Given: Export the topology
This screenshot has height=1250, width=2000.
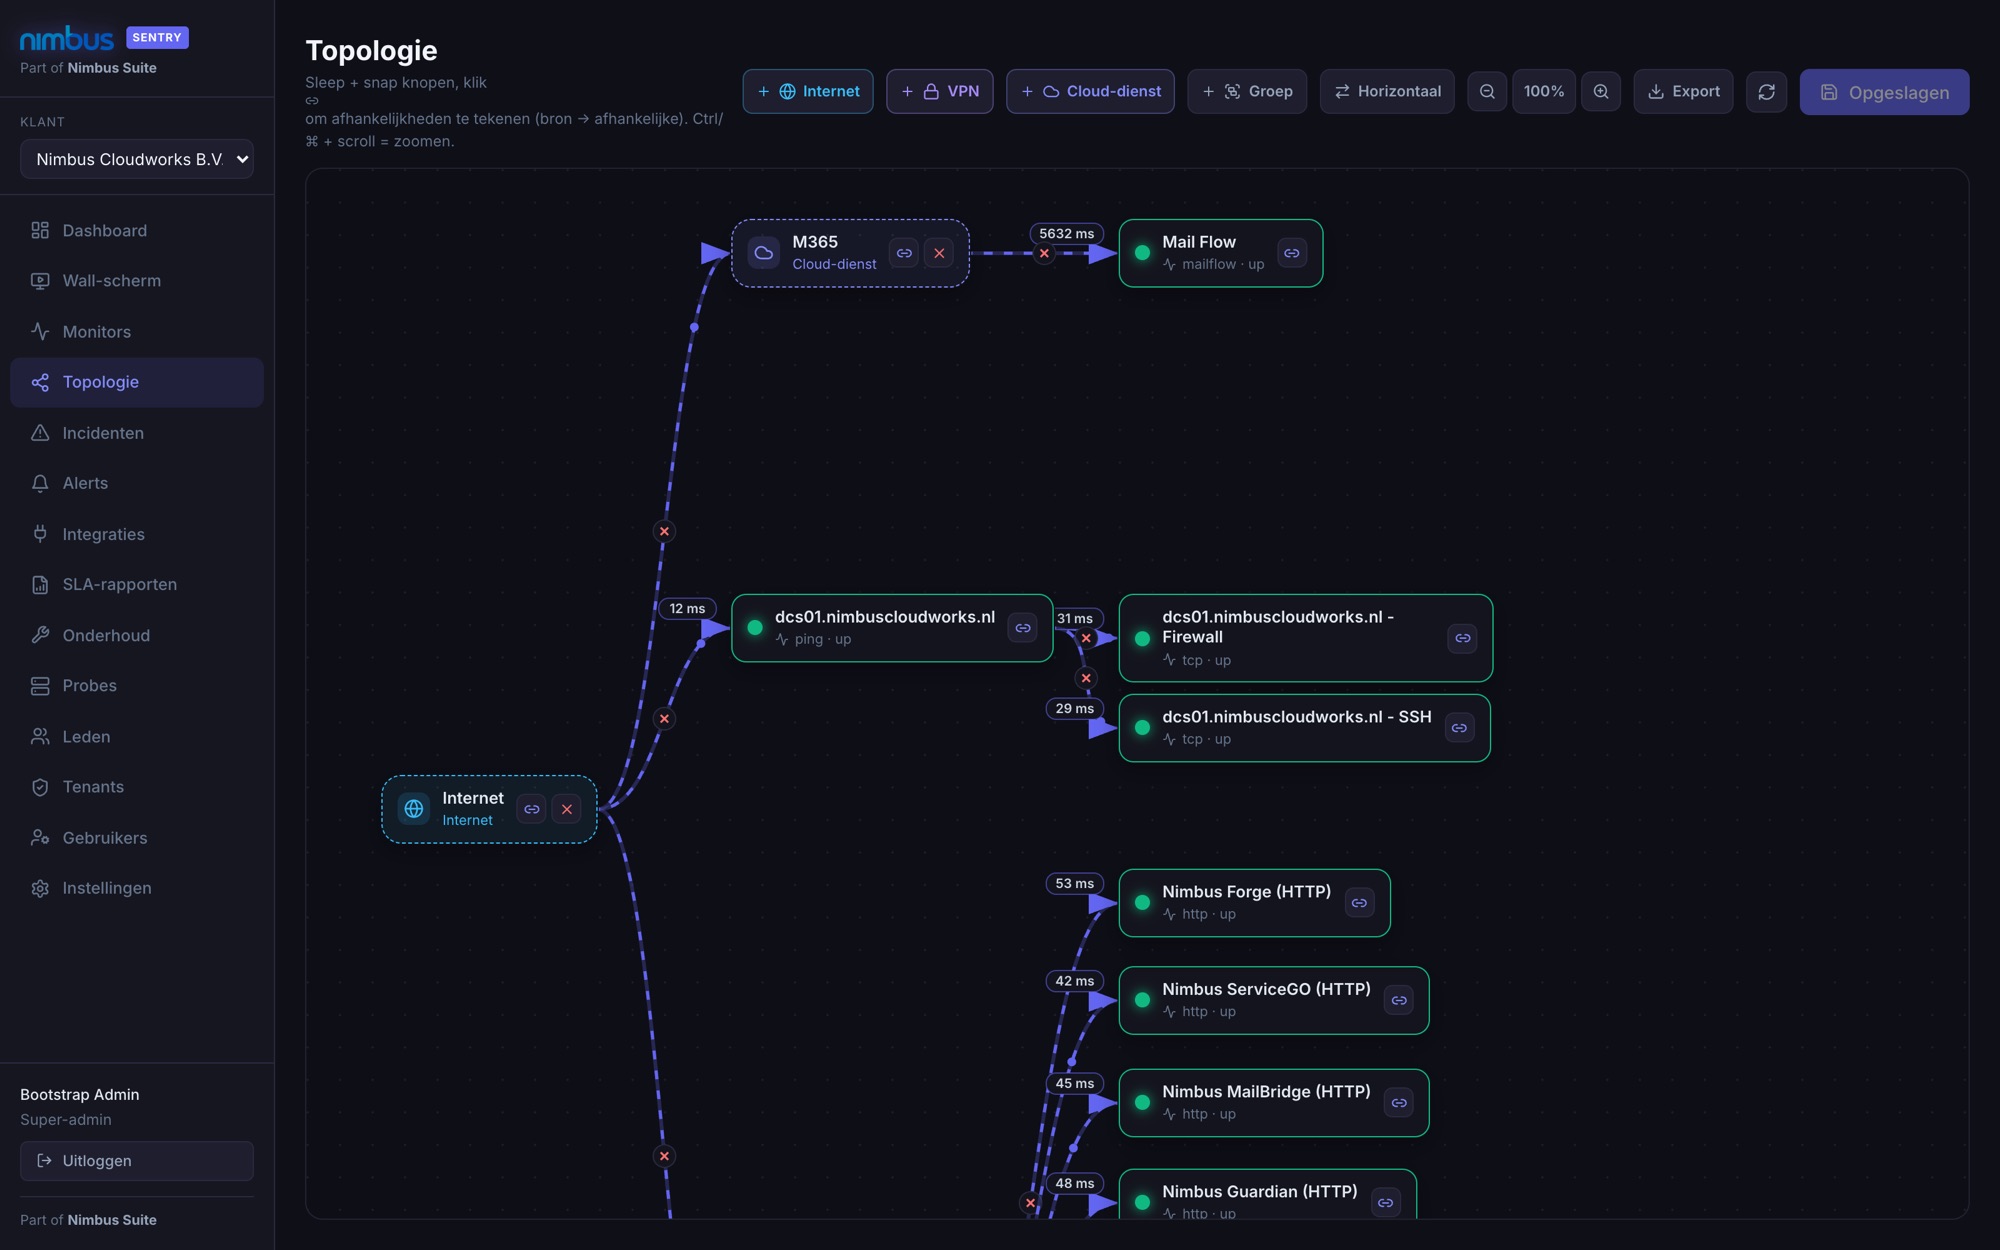Looking at the screenshot, I should [1684, 91].
